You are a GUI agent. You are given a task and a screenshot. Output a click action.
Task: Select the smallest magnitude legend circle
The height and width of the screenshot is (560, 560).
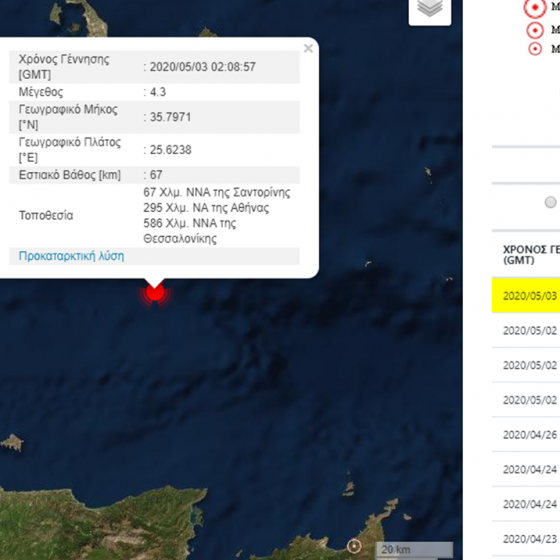pyautogui.click(x=535, y=49)
